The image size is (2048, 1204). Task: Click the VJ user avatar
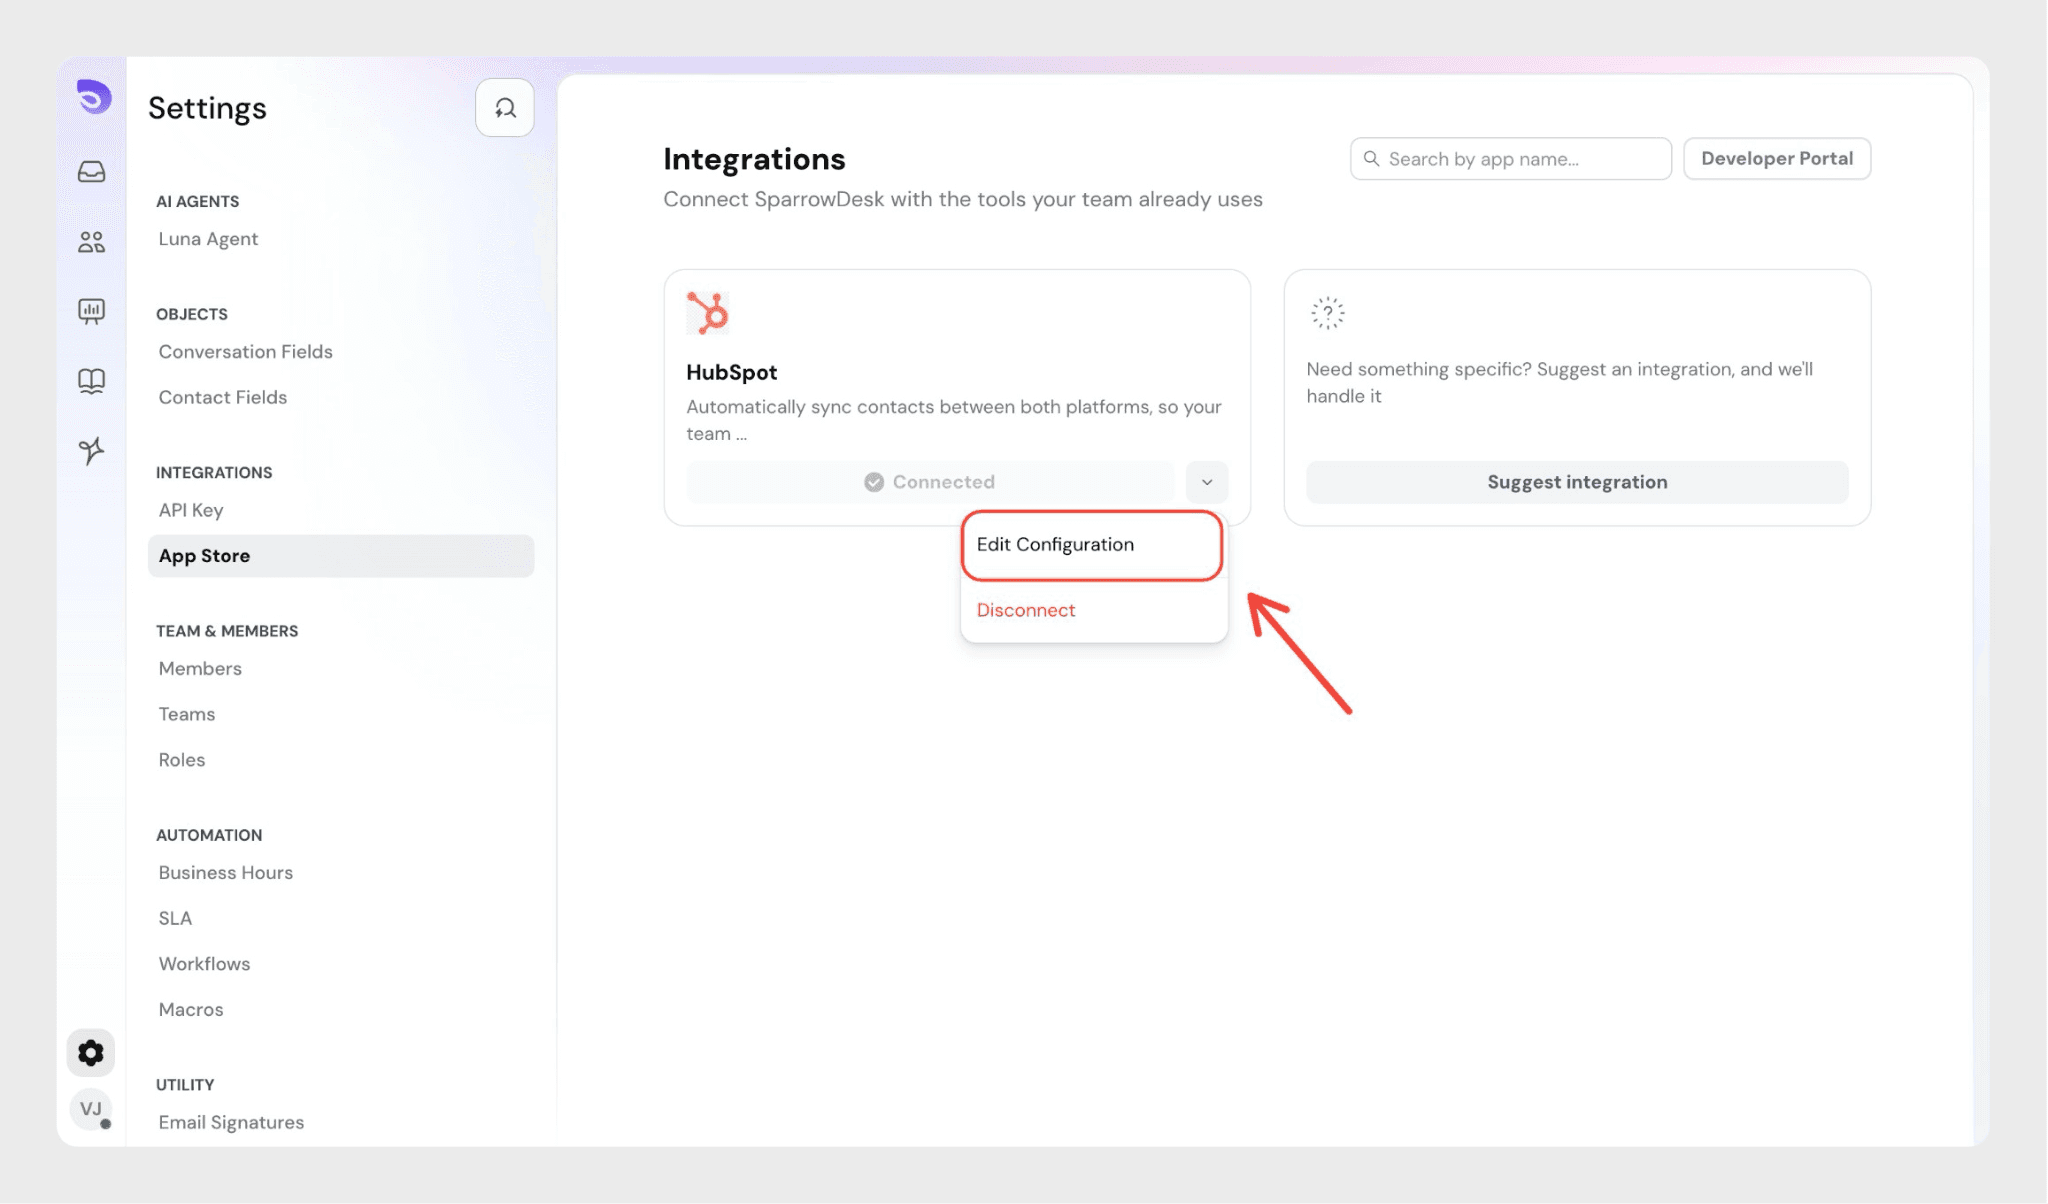click(x=91, y=1109)
